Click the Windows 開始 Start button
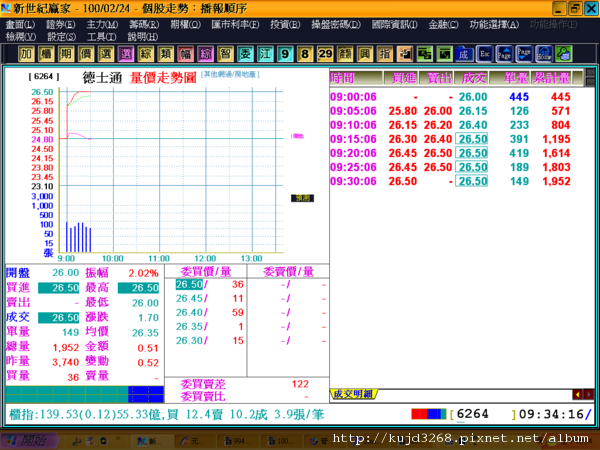Image resolution: width=600 pixels, height=450 pixels. [x=29, y=441]
